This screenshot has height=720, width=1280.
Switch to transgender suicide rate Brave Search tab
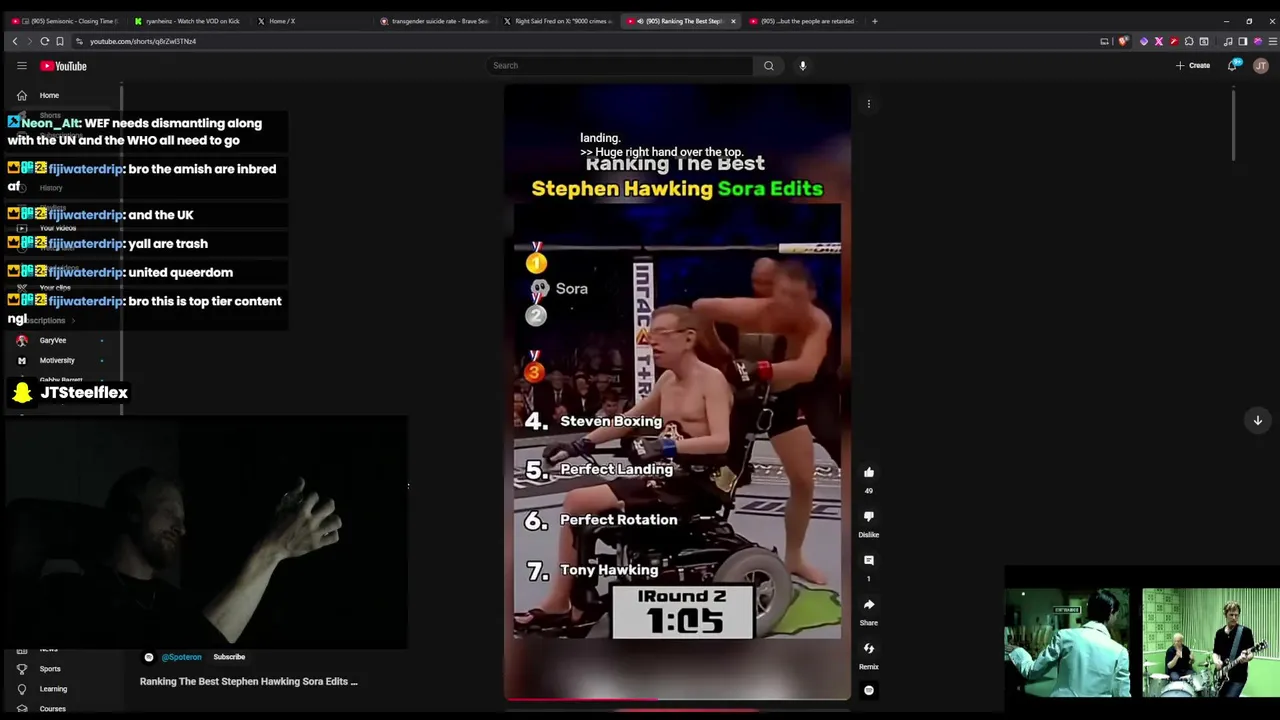point(435,21)
